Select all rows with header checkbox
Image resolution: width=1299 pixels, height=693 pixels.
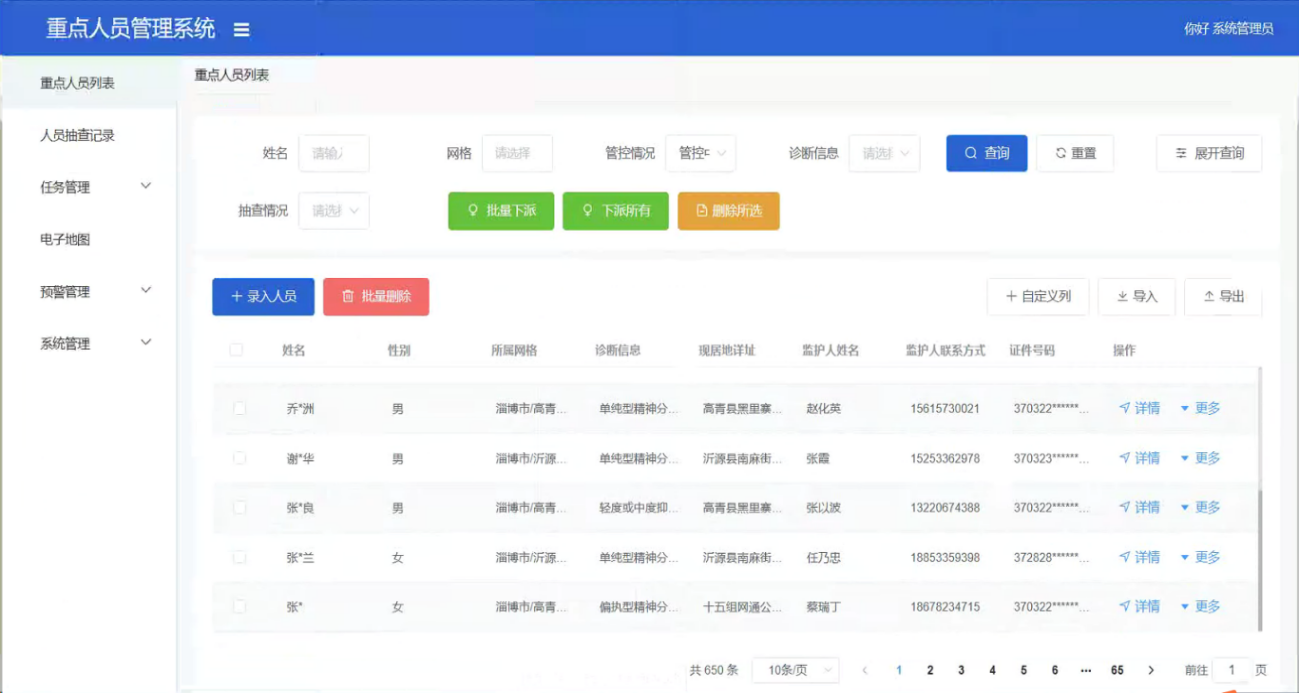click(236, 350)
